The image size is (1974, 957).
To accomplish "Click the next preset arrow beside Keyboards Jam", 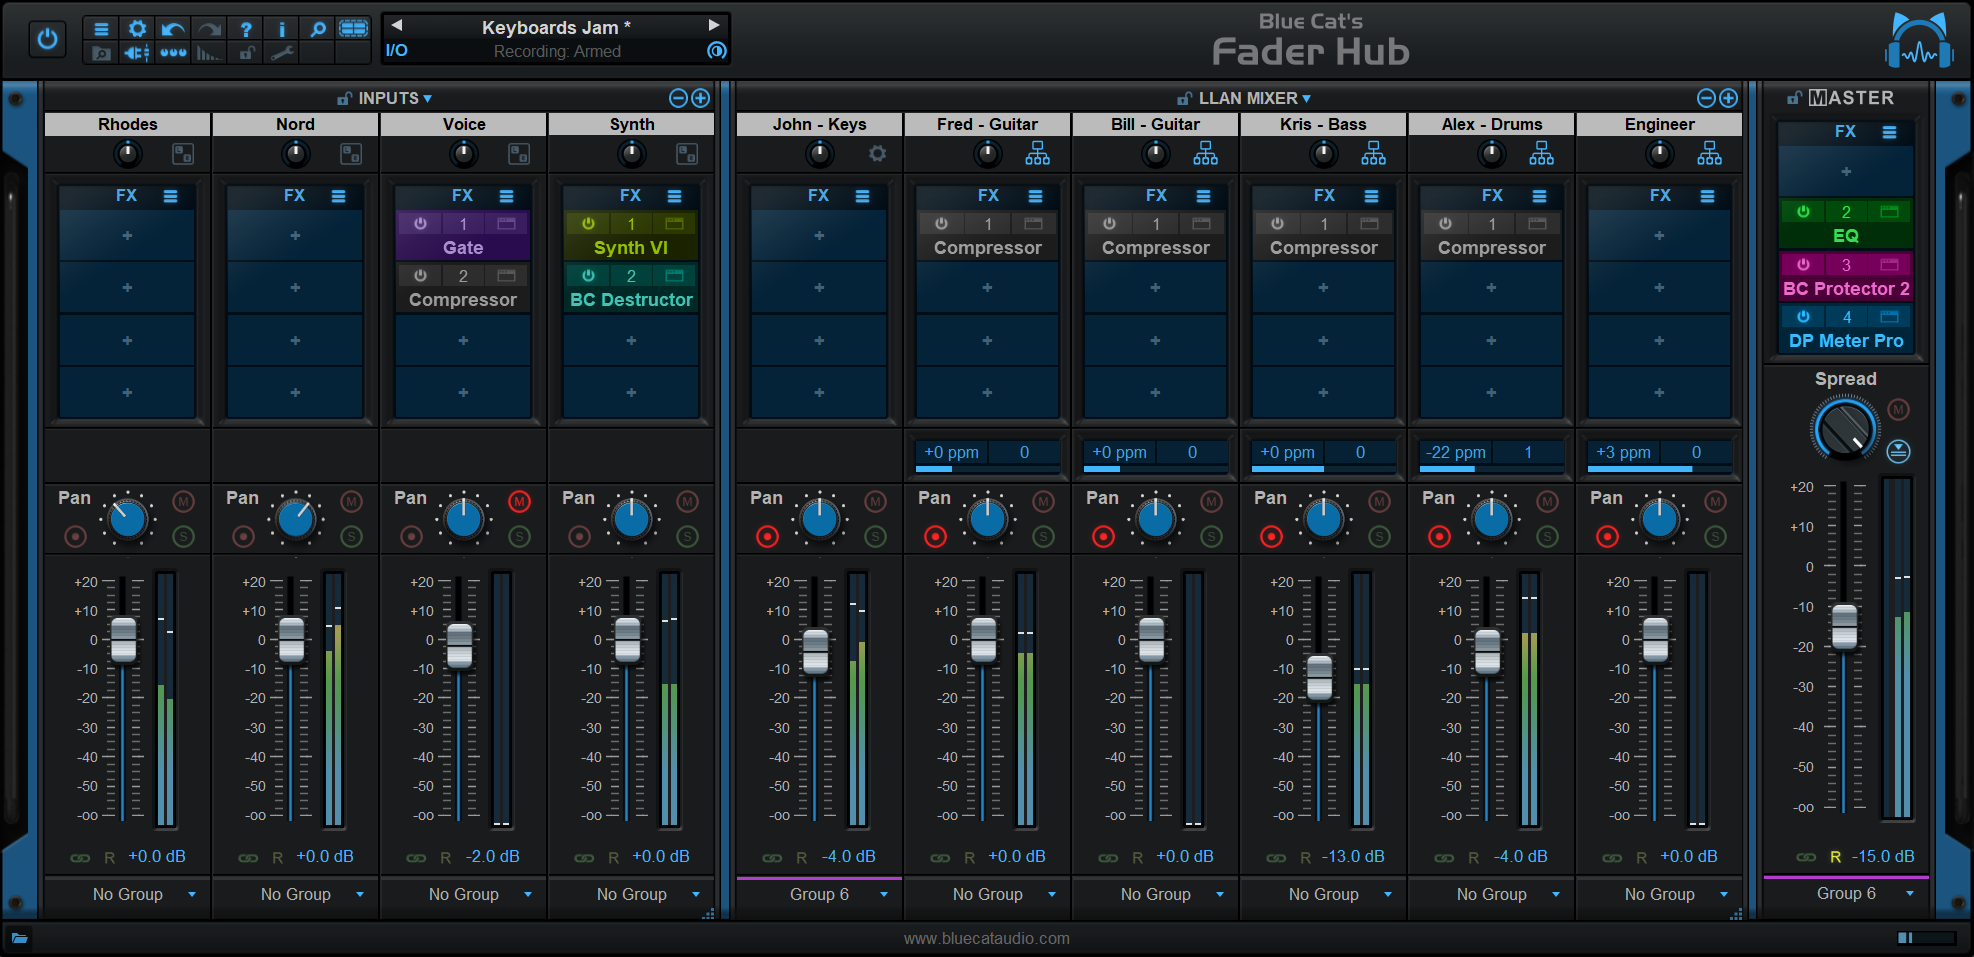I will tap(713, 25).
